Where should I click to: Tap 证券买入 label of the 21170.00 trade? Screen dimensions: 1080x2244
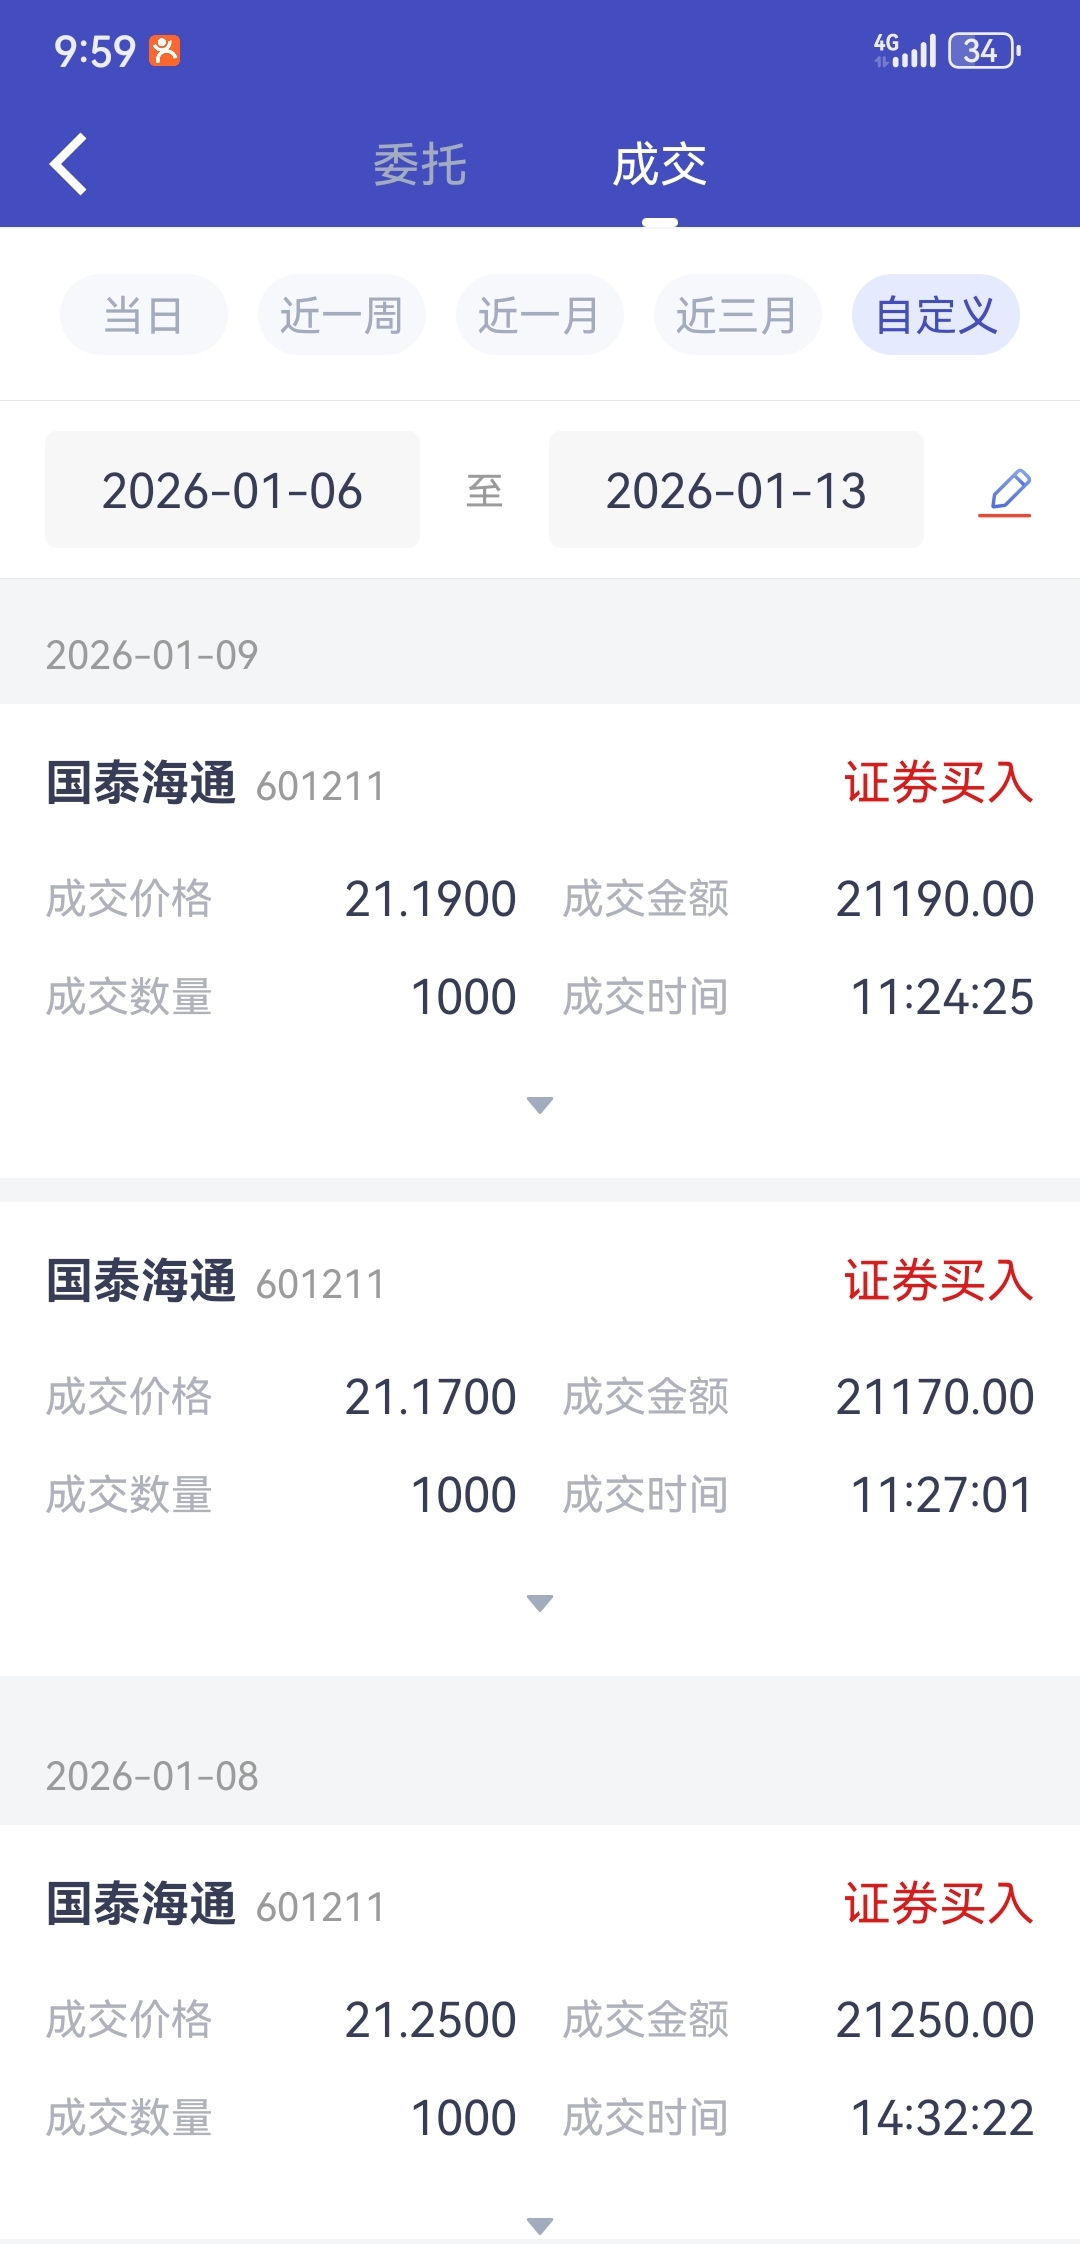pyautogui.click(x=939, y=1281)
